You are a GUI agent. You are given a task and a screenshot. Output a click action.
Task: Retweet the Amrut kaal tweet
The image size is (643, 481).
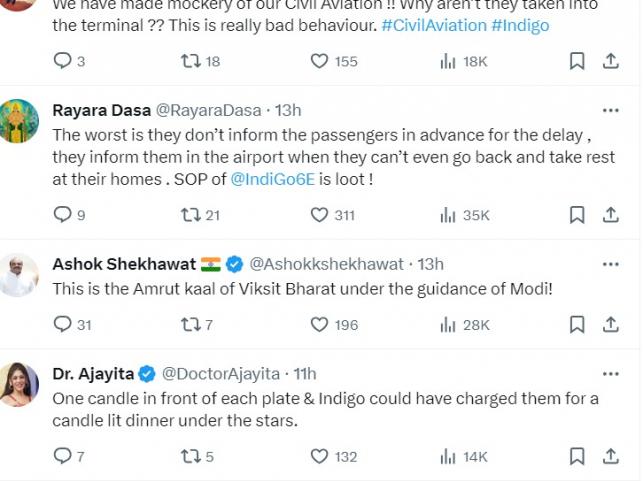(189, 324)
